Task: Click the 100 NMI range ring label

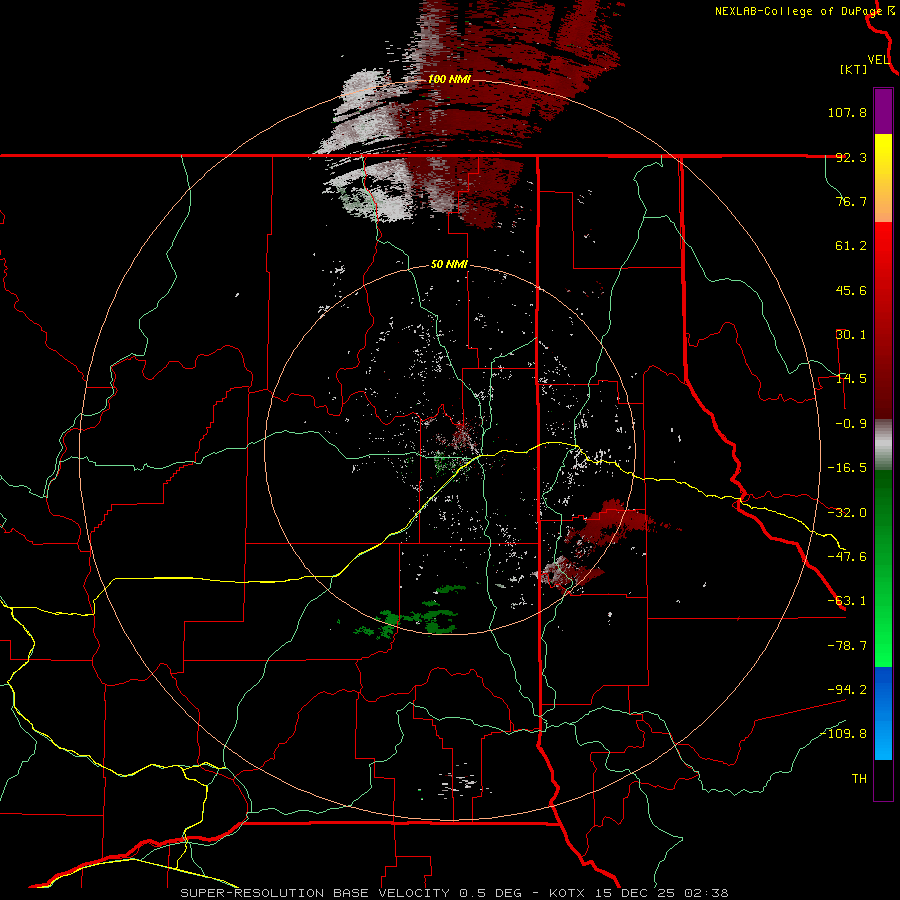Action: [x=449, y=79]
